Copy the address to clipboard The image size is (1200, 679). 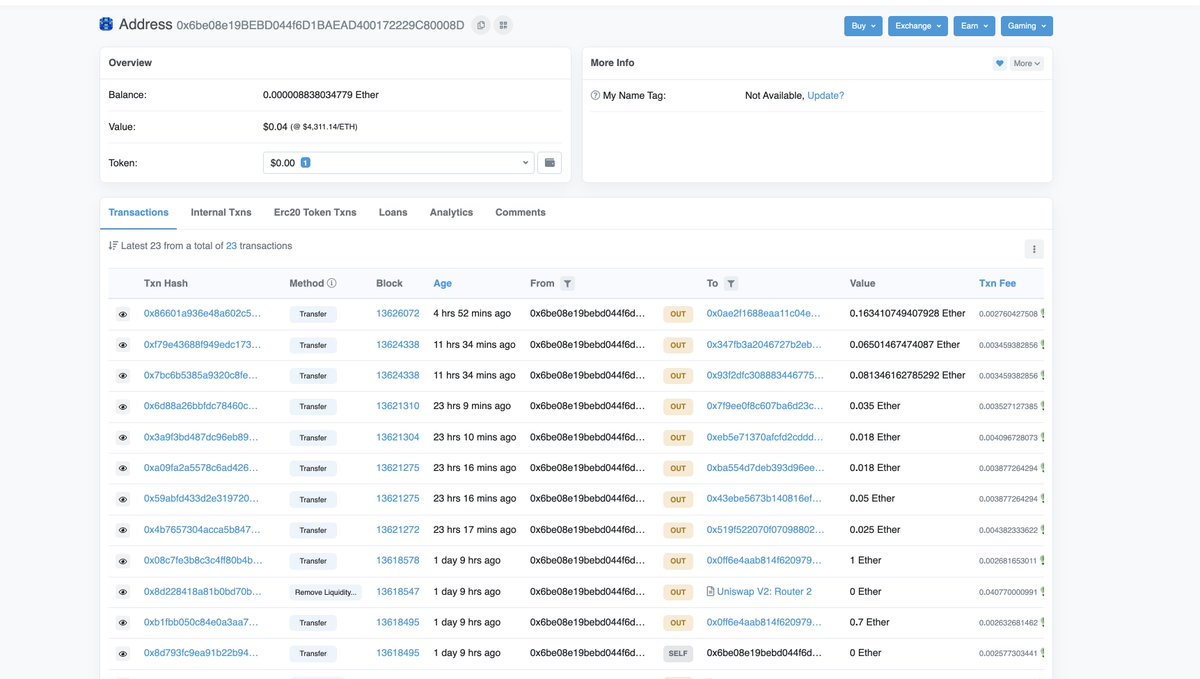[481, 25]
